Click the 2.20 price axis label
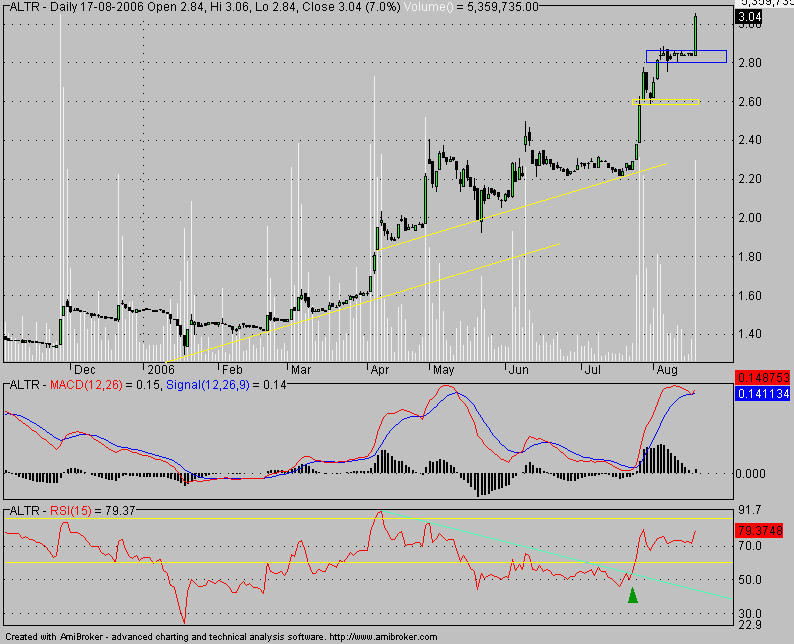794x644 pixels. tap(749, 179)
